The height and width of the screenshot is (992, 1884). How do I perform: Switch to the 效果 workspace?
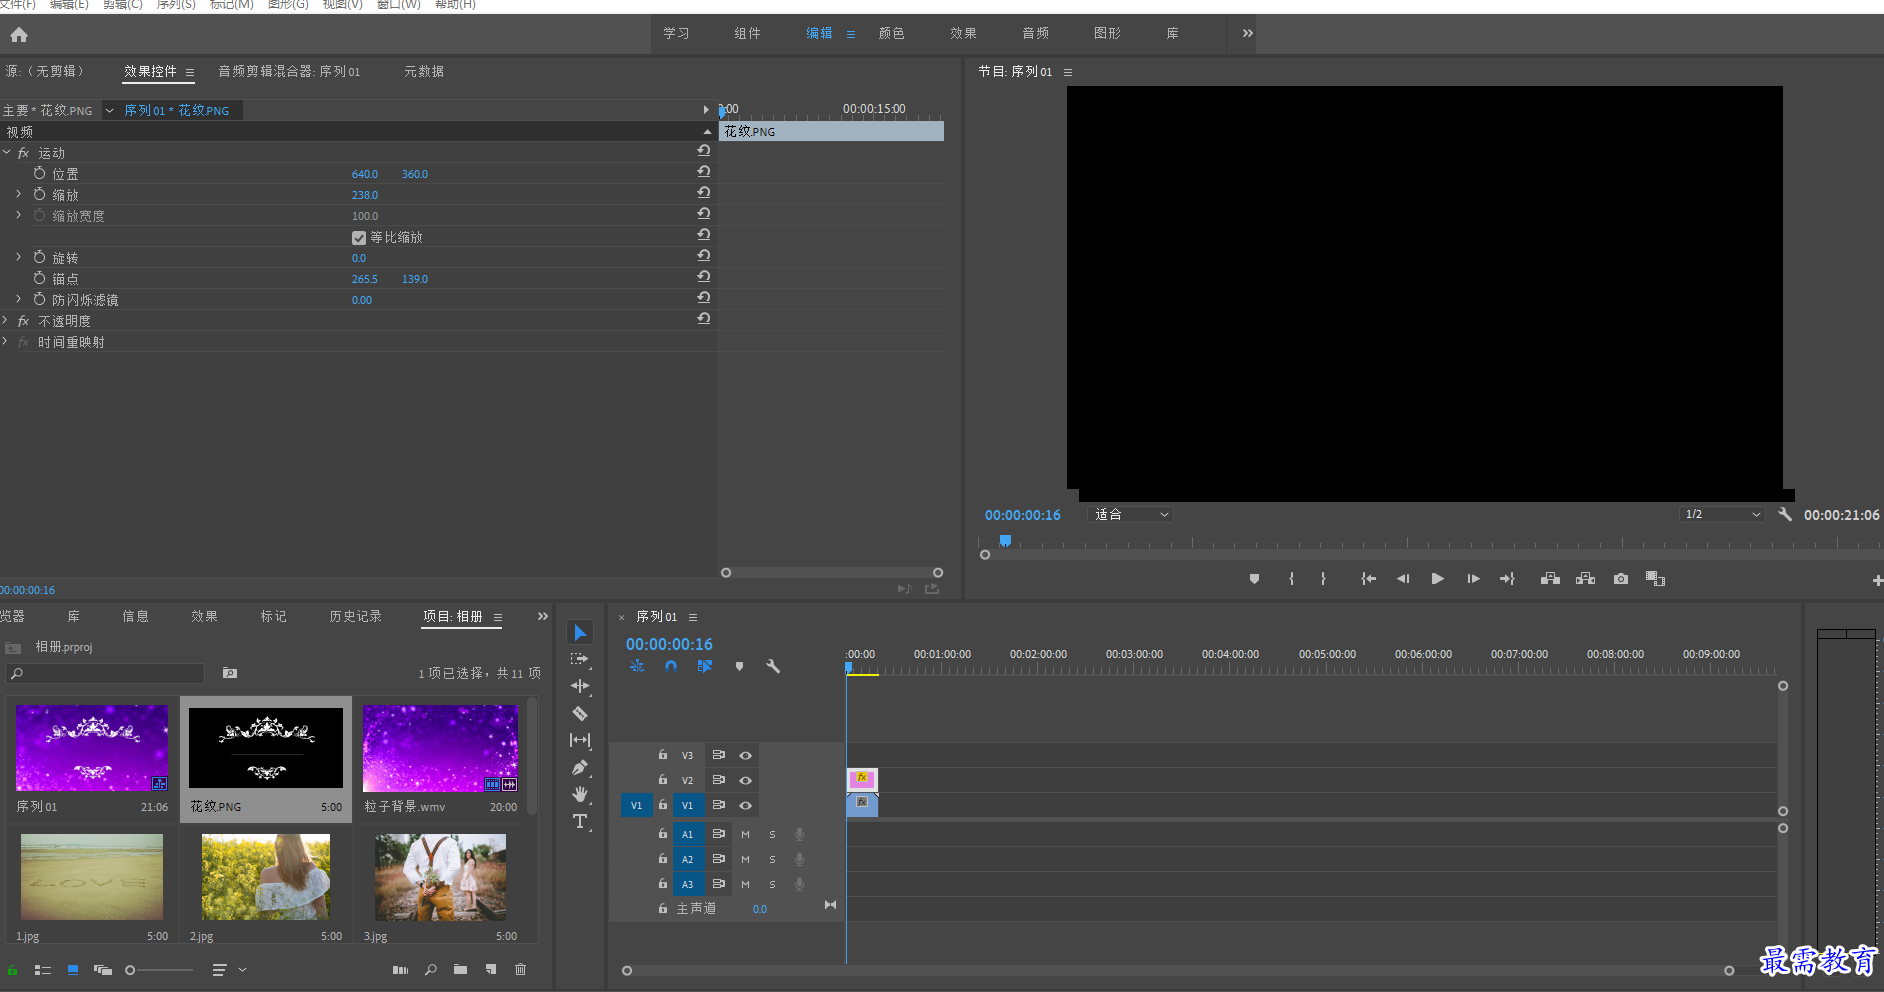(963, 33)
